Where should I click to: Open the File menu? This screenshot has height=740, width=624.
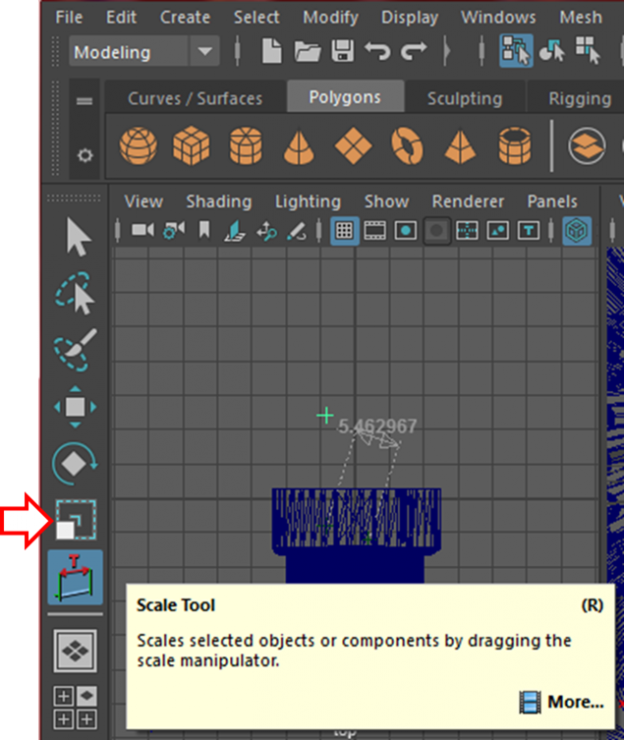69,17
